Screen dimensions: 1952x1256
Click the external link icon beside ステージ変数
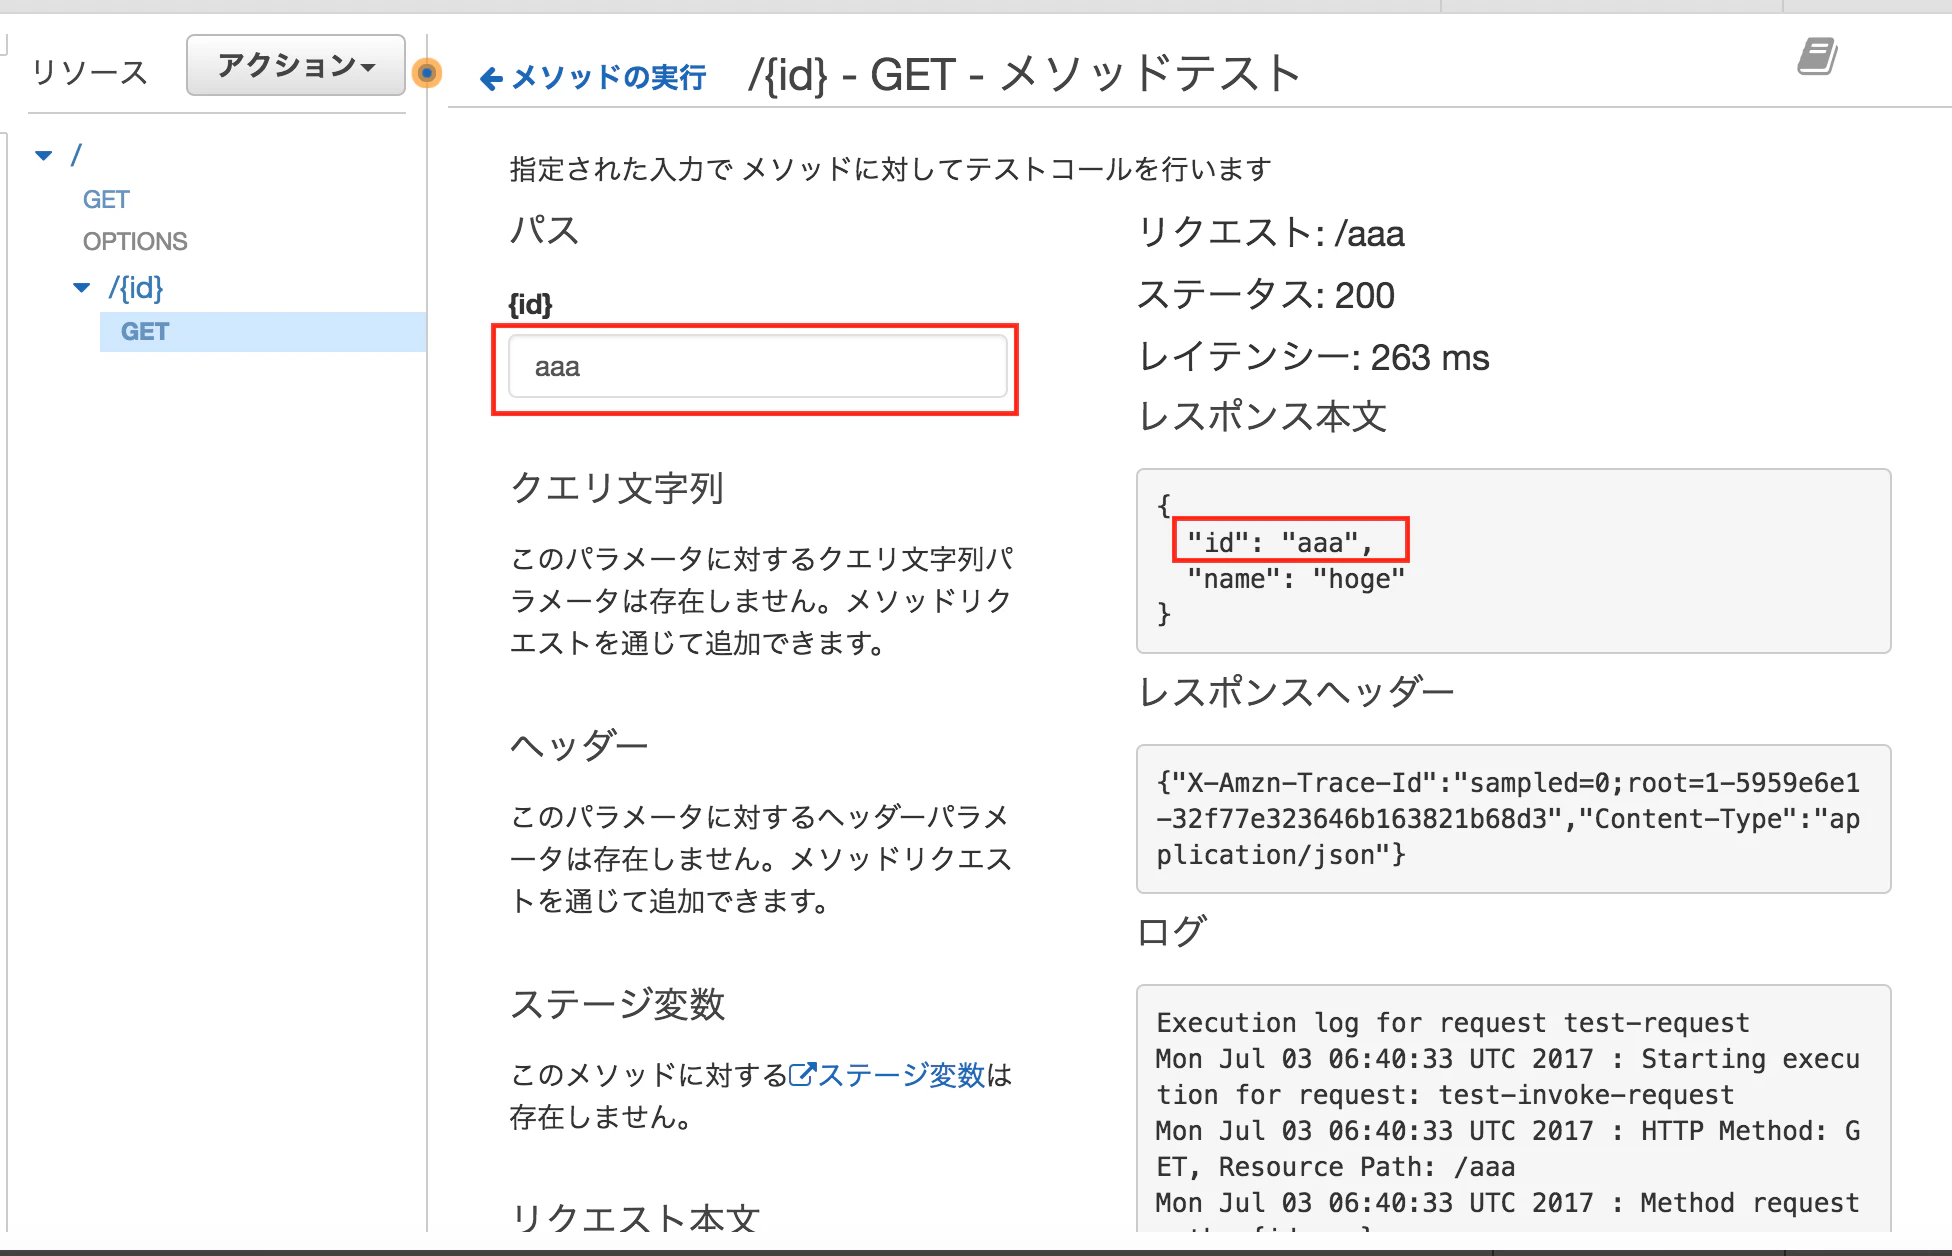point(803,1075)
